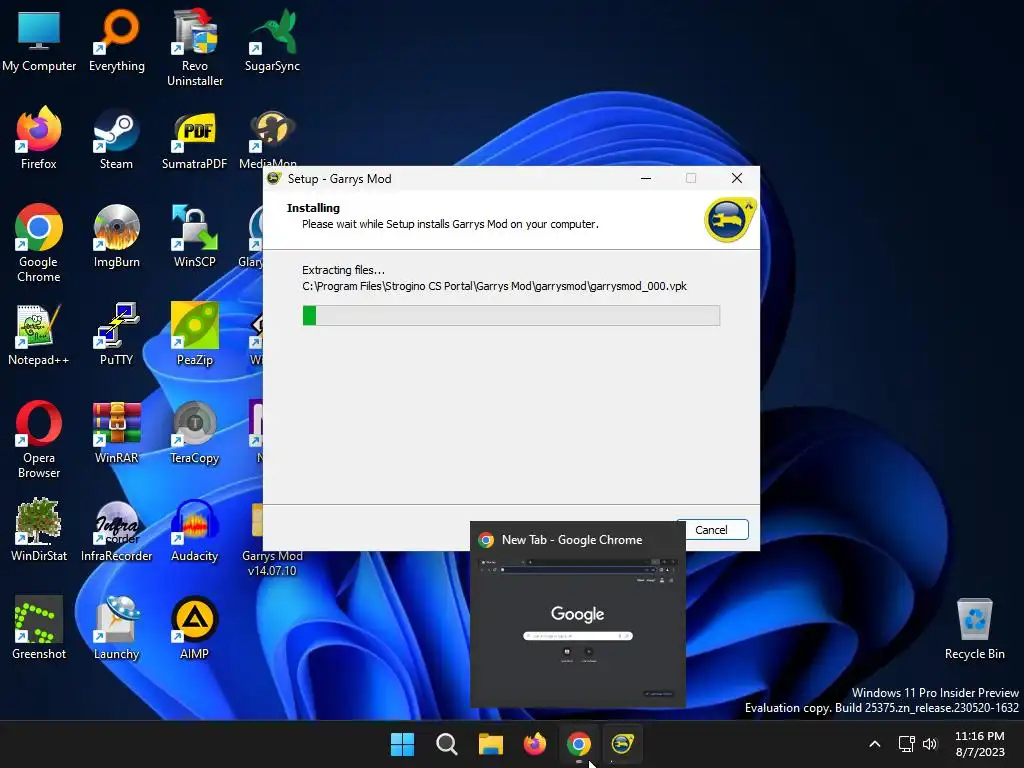This screenshot has height=768, width=1024.
Task: Select the AIMP desktop shortcut
Action: click(x=195, y=628)
